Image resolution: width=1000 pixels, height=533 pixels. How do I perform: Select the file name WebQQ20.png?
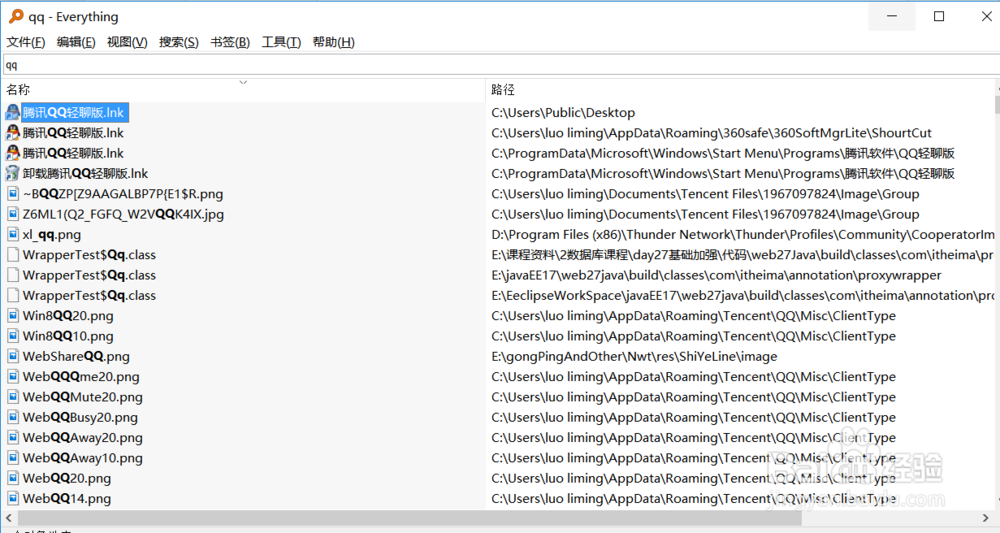(x=67, y=478)
